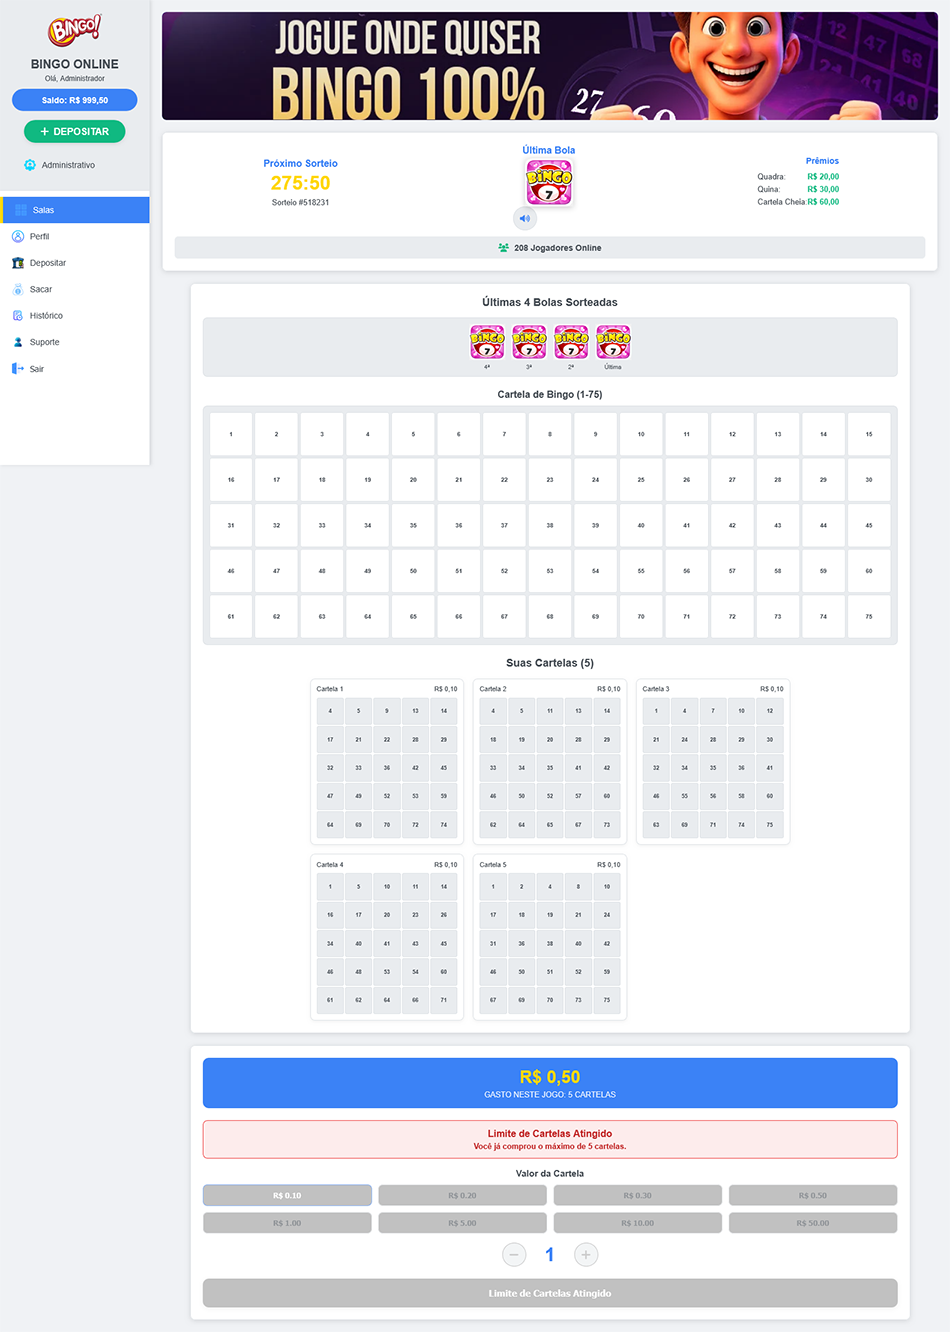Click the last drawn ball thumbnail labeled Última
The height and width of the screenshot is (1332, 950).
tap(613, 342)
